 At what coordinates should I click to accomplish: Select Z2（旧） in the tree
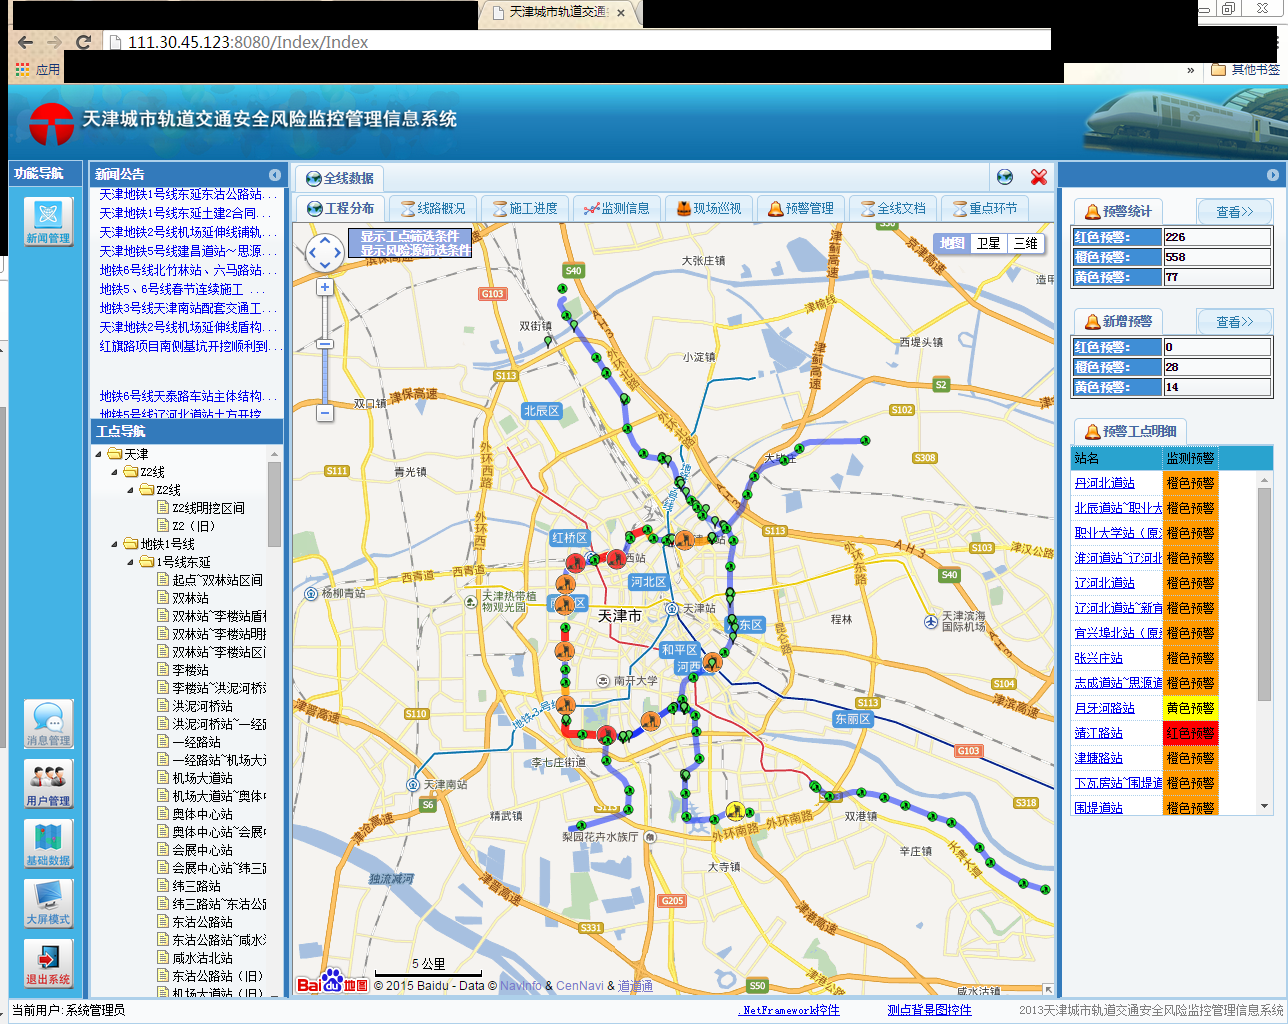coord(194,526)
